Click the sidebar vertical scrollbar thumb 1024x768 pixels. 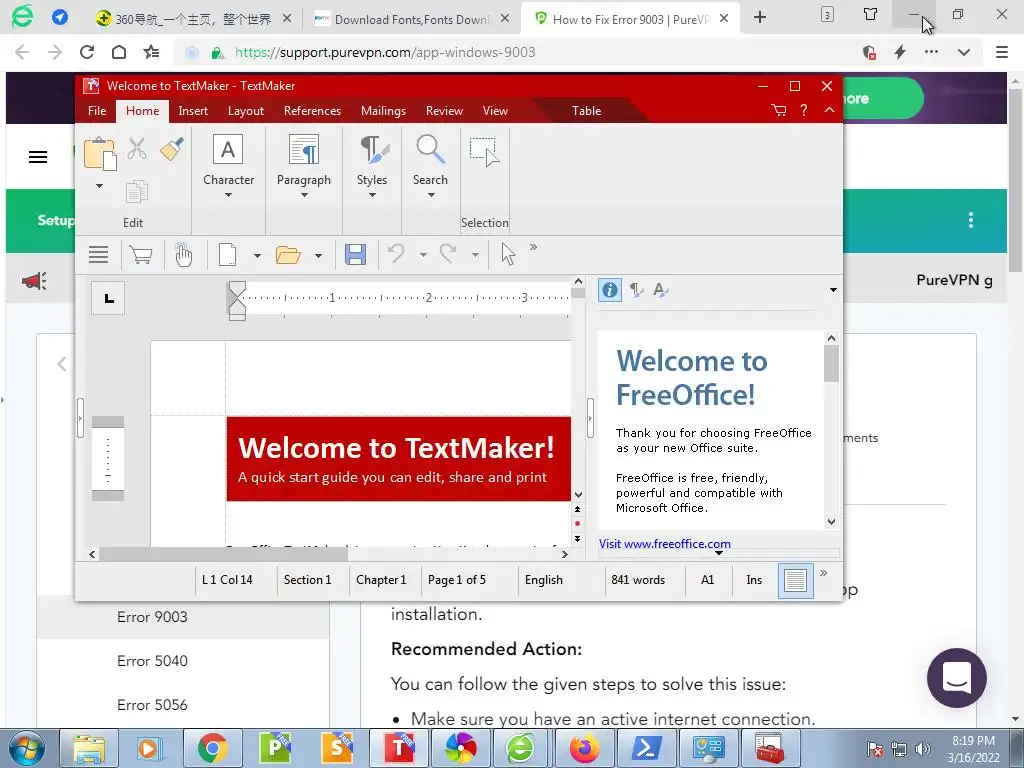point(831,364)
